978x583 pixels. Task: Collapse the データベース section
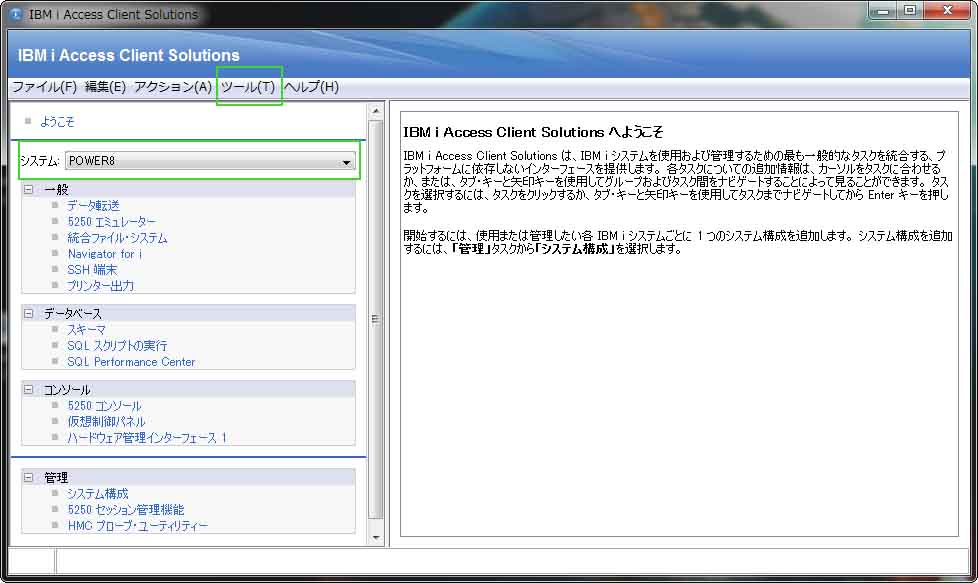29,314
